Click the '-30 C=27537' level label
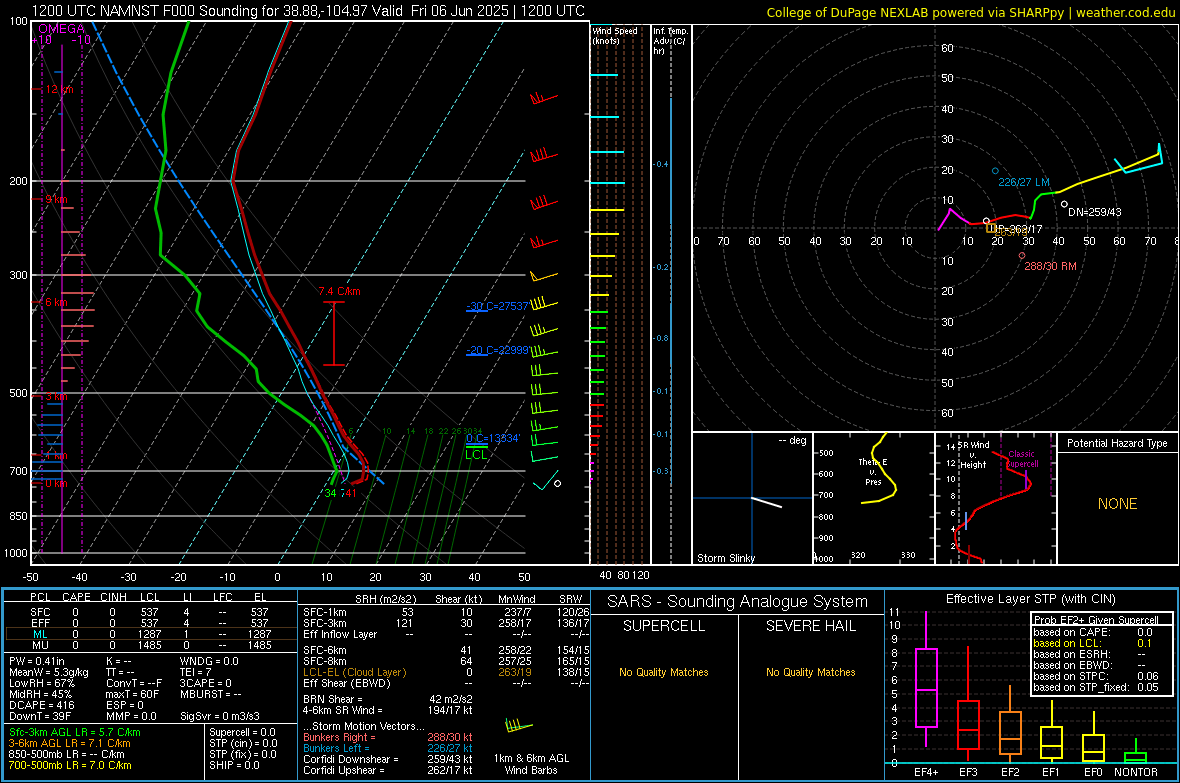The width and height of the screenshot is (1180, 783). click(x=497, y=306)
